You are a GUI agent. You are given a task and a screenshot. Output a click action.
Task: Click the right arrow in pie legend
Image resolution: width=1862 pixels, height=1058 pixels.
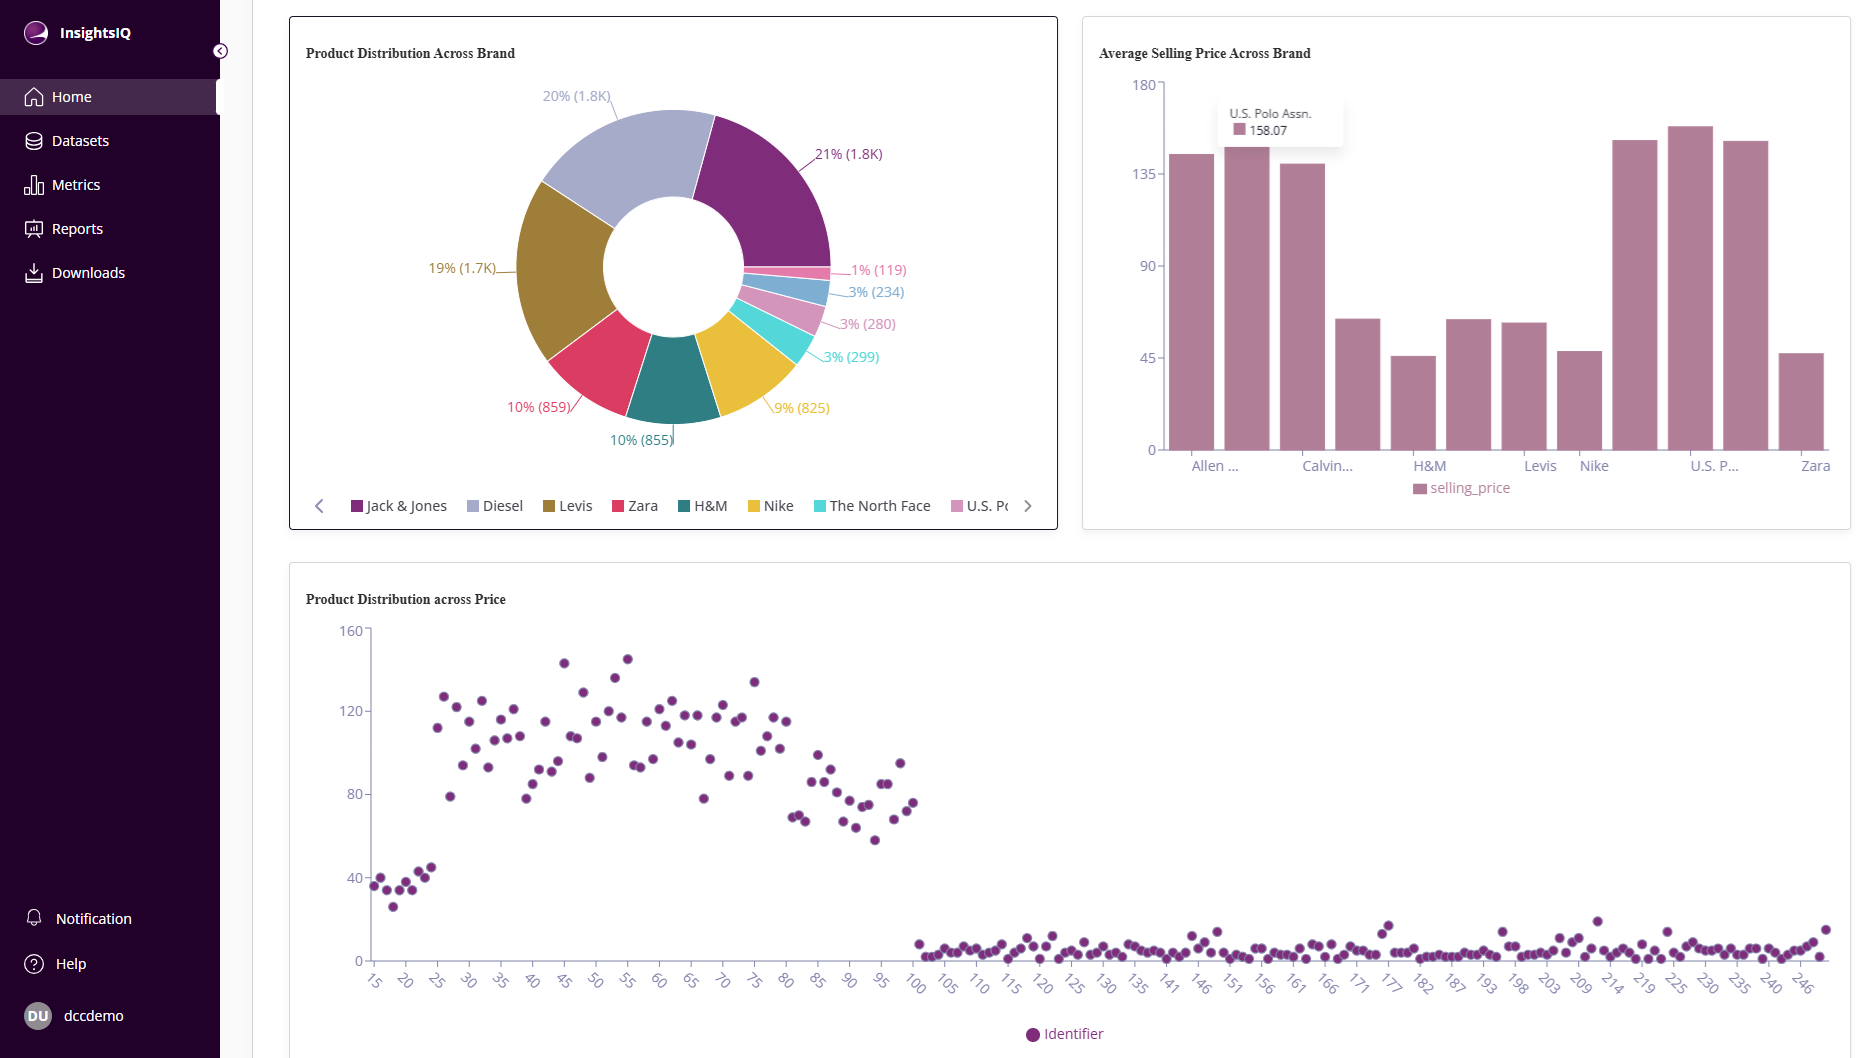[x=1028, y=506]
